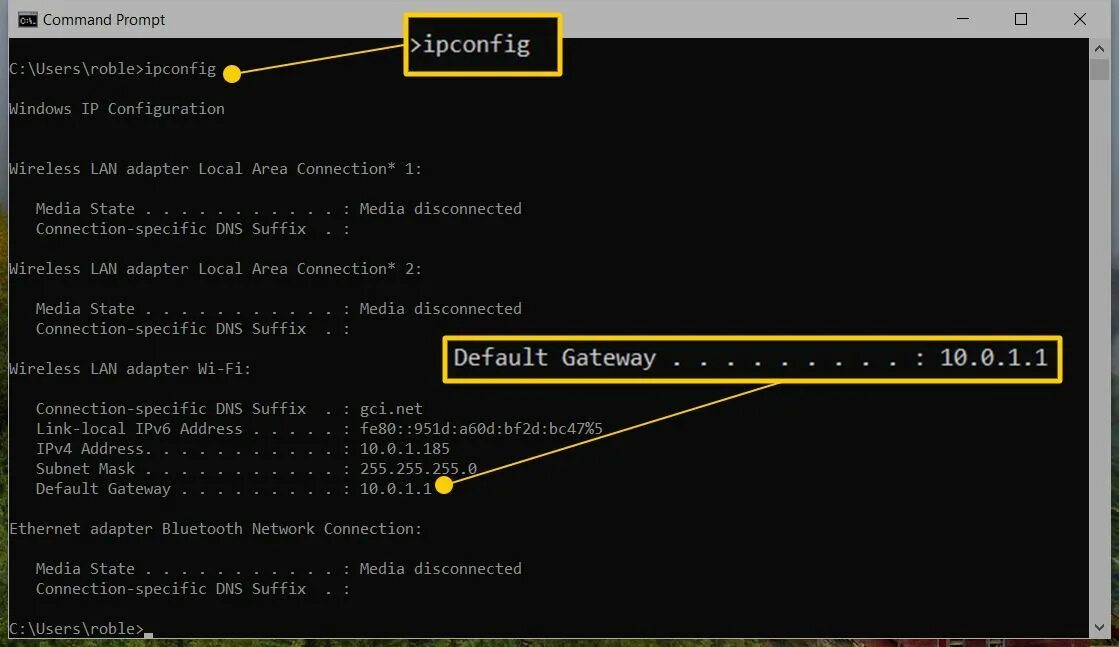Click the Wireless LAN adapter Wi-Fi heading
This screenshot has width=1119, height=647.
(130, 369)
